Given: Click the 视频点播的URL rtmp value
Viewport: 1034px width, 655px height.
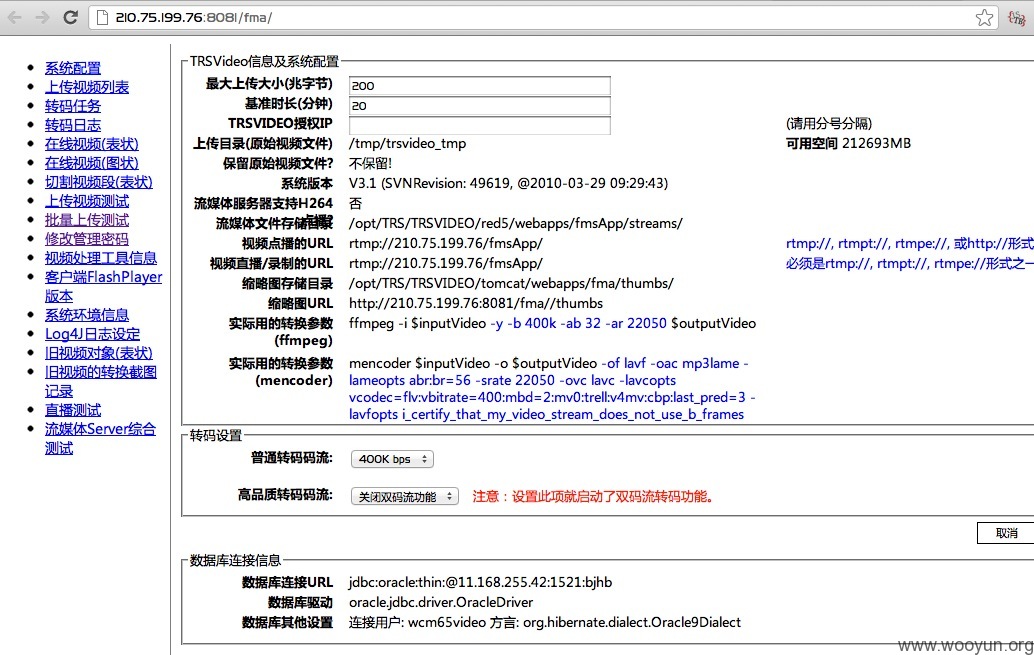Looking at the screenshot, I should [446, 243].
